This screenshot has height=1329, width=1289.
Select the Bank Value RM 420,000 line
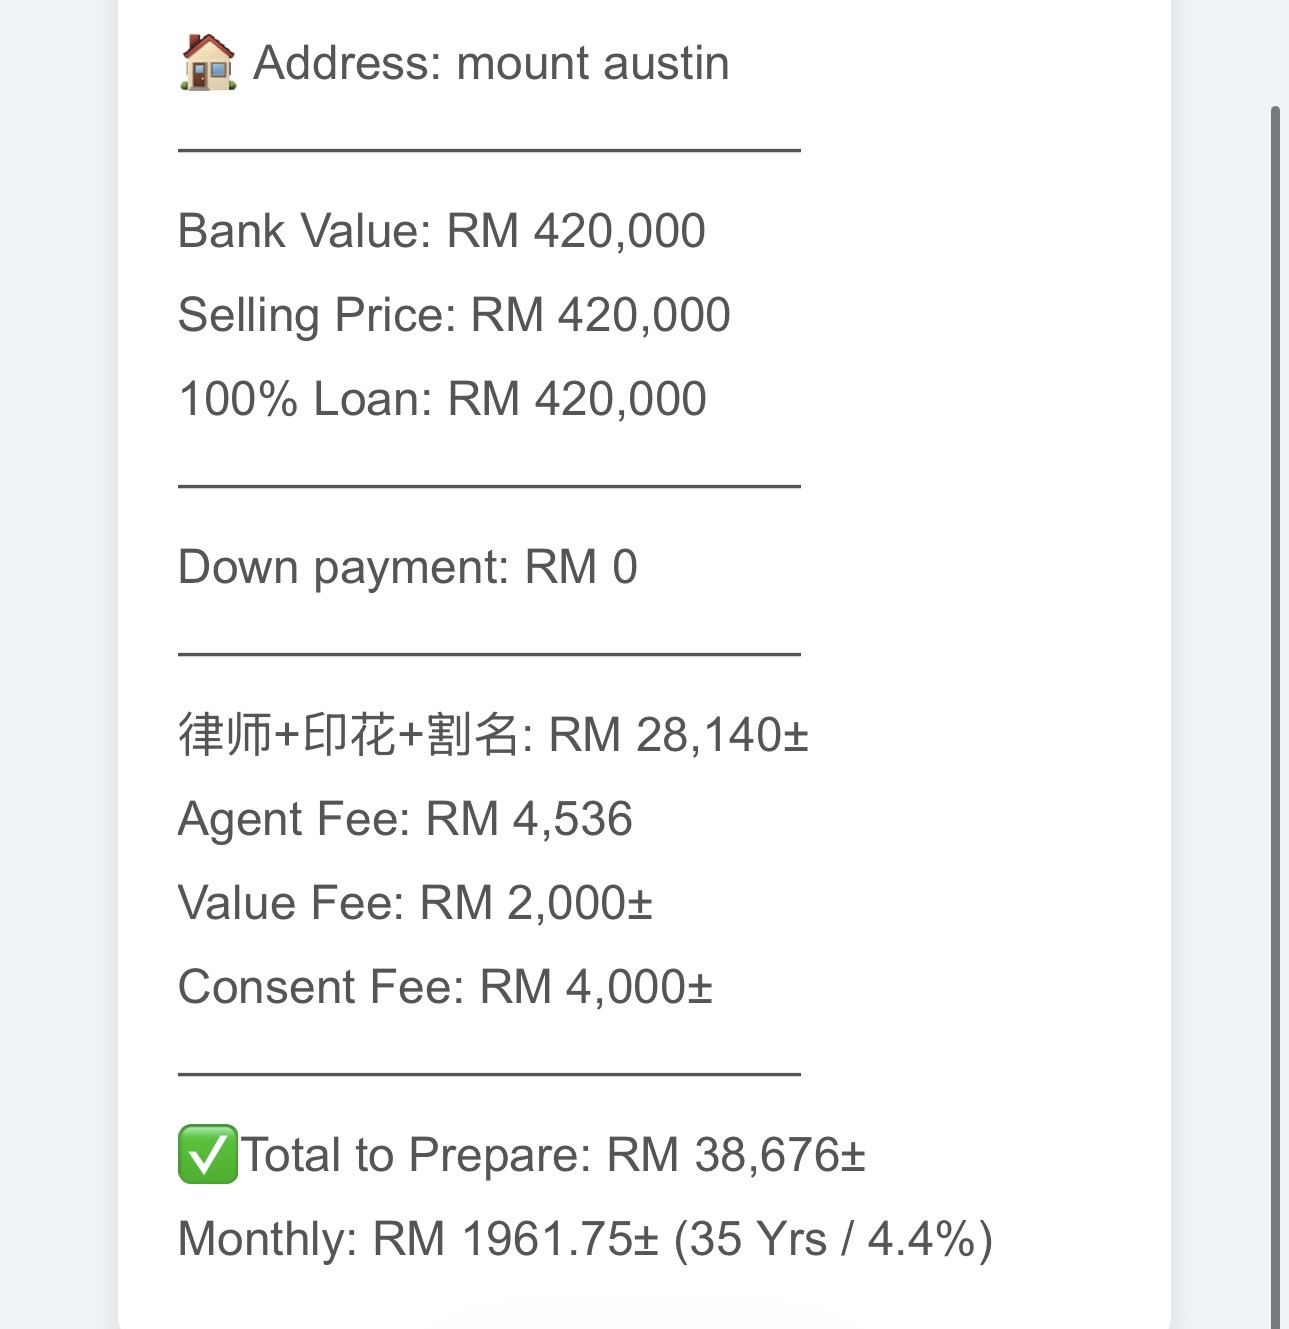click(x=441, y=231)
